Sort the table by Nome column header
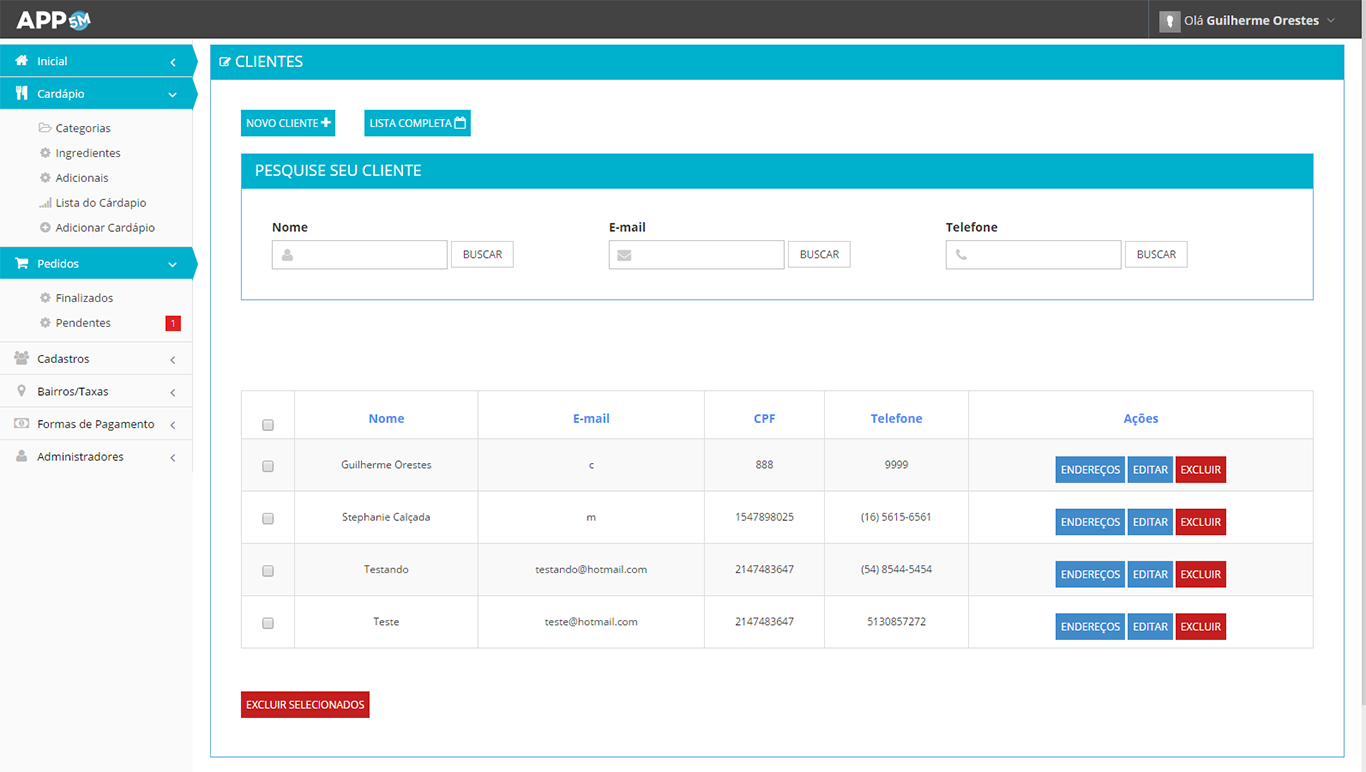This screenshot has height=772, width=1366. click(386, 419)
